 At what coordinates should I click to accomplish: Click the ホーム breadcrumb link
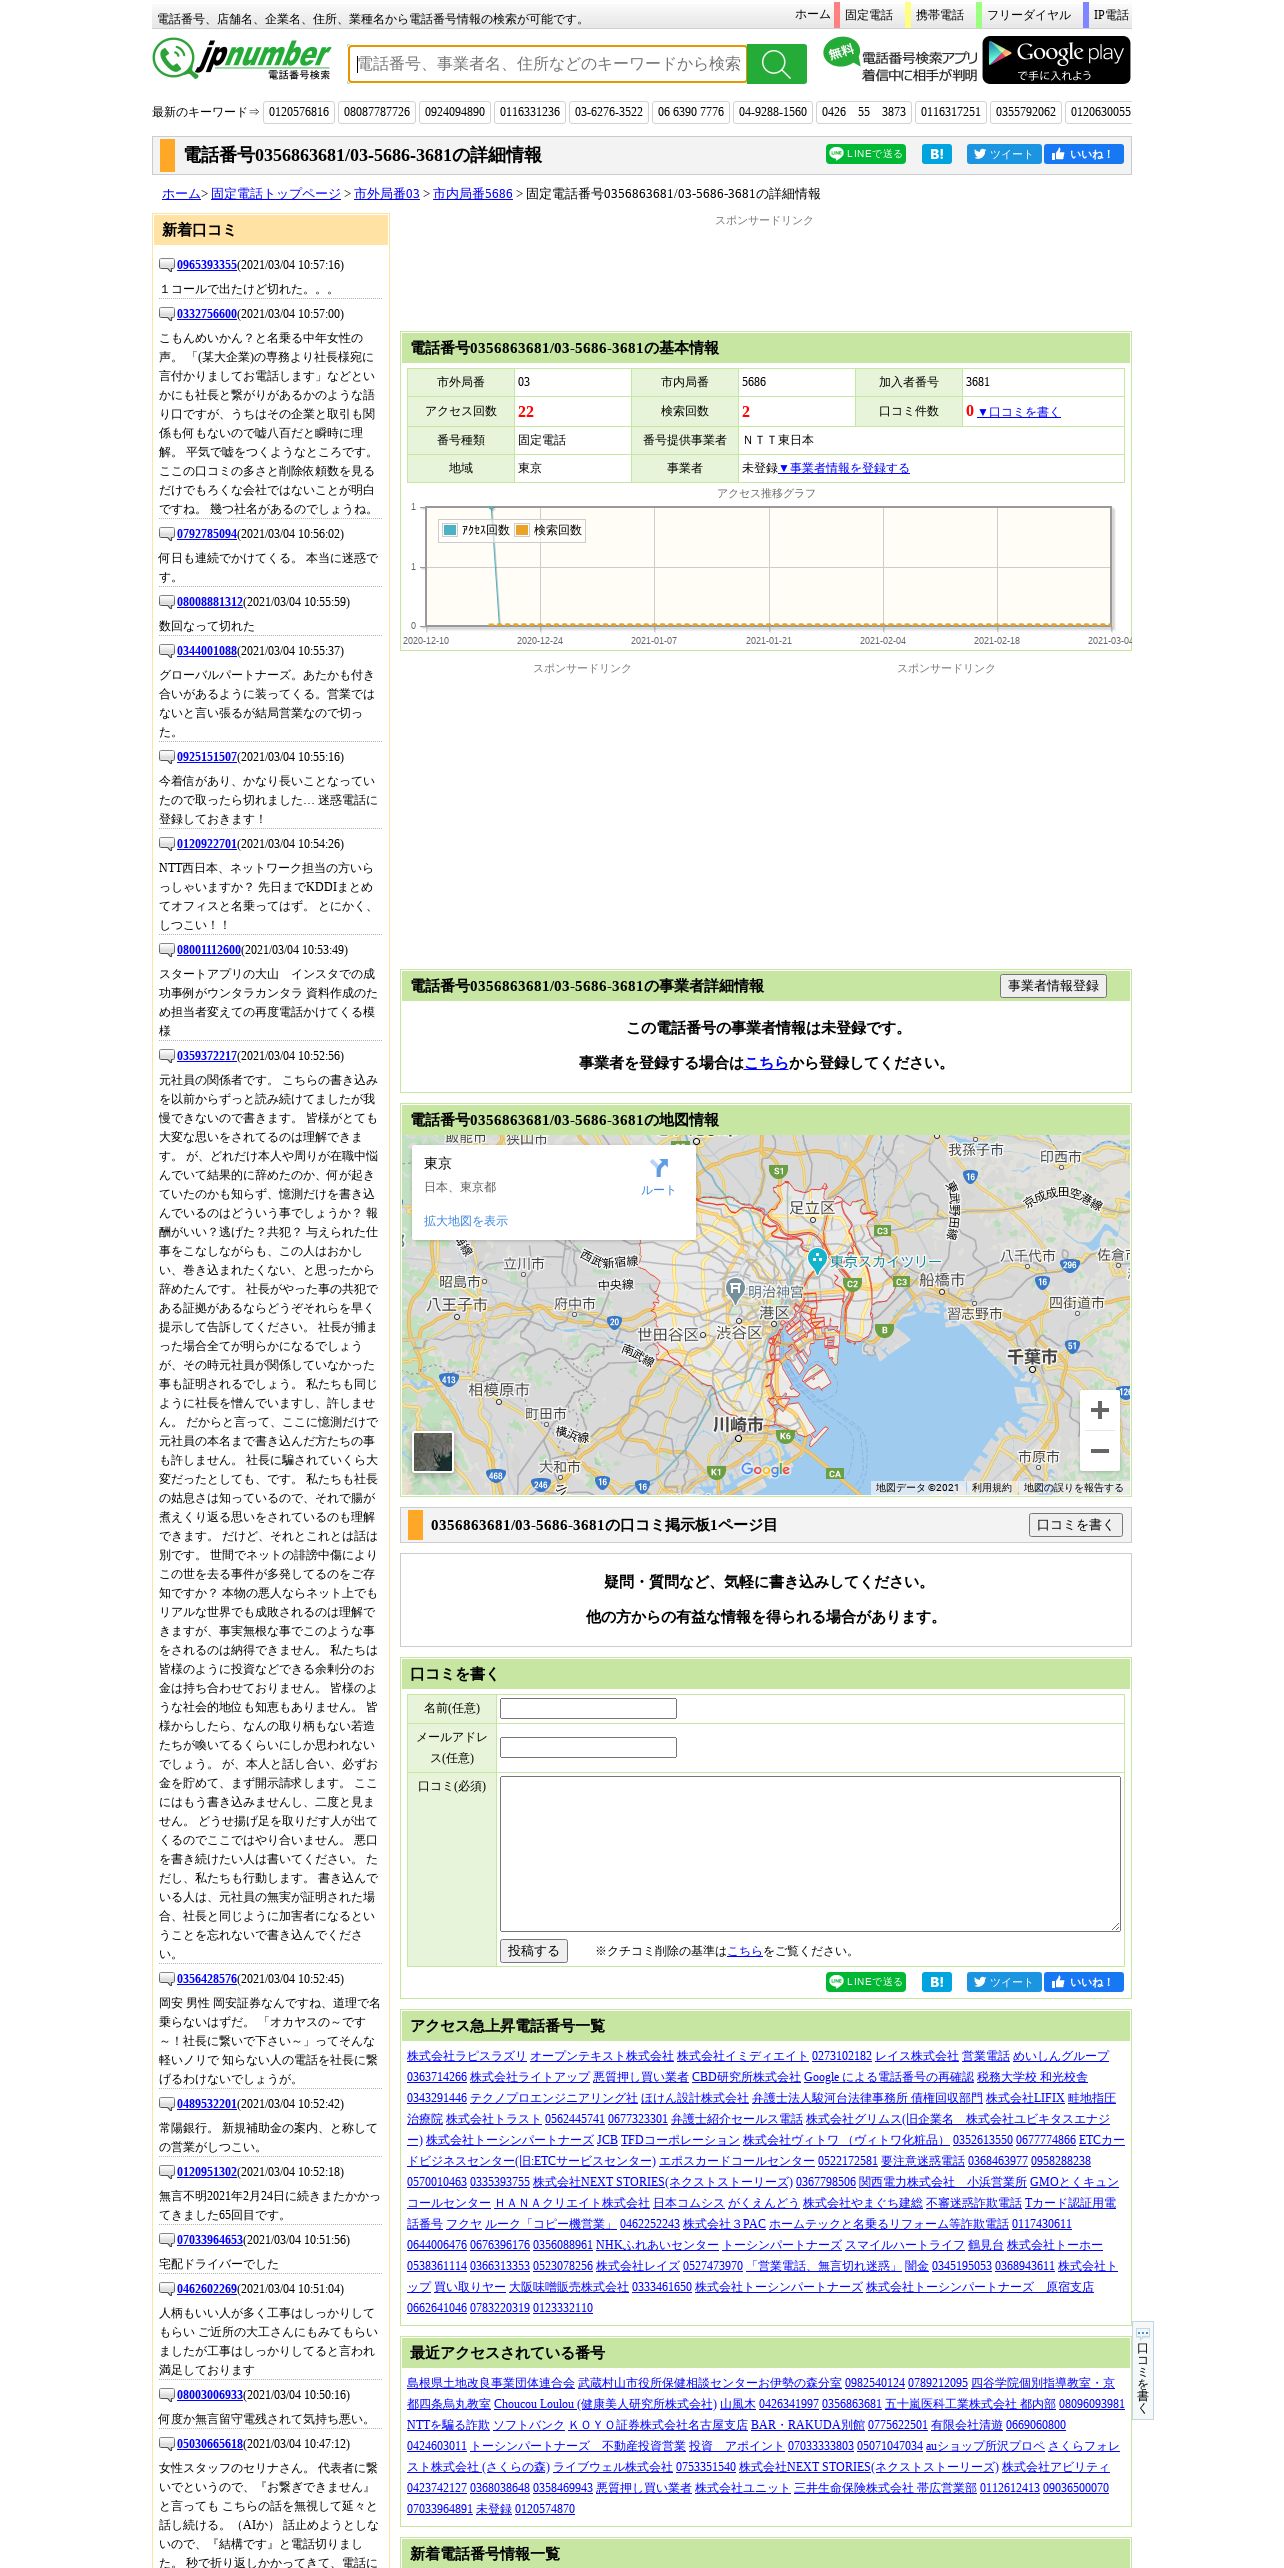tap(181, 194)
